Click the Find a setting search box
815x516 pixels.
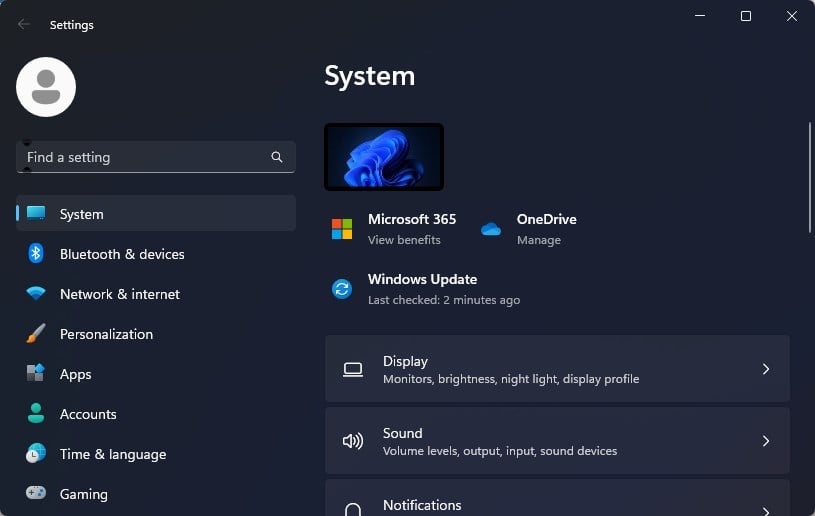click(x=156, y=157)
